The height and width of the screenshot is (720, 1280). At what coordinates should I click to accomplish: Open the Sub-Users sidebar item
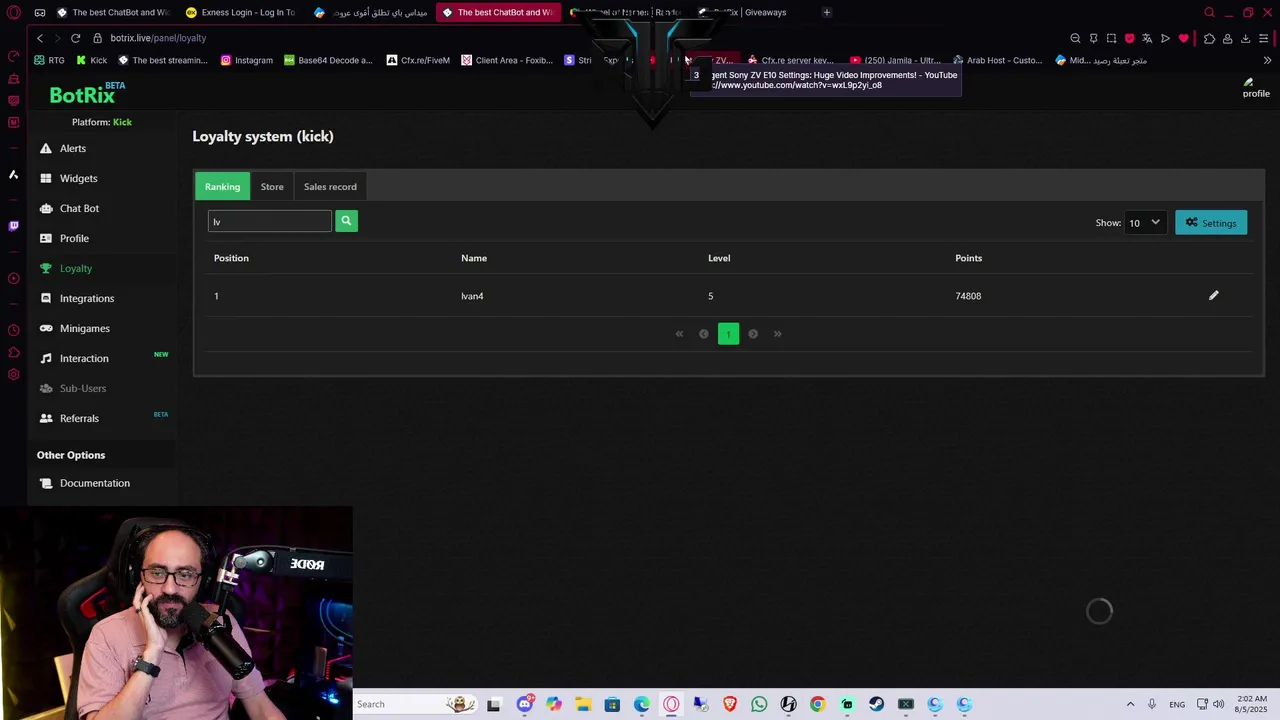82,388
